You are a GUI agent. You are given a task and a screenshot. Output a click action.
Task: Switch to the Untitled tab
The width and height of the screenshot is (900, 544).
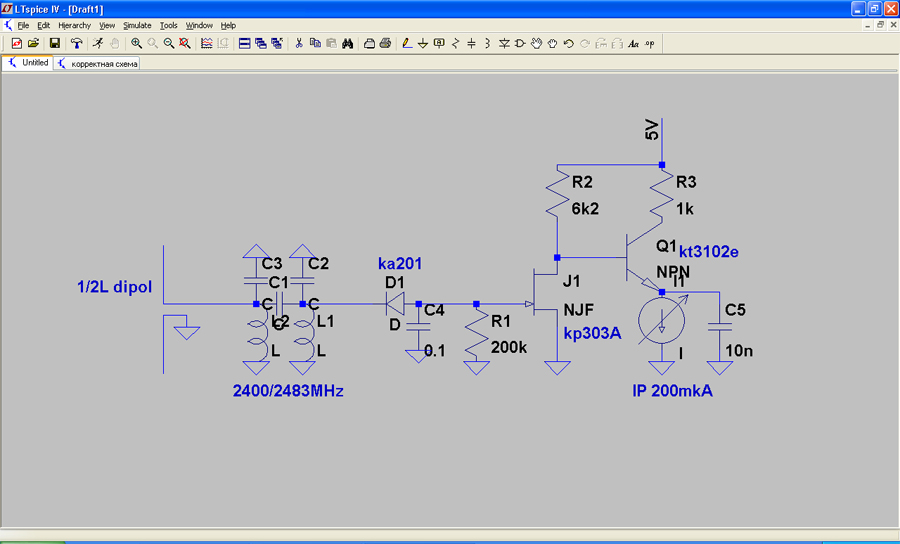click(28, 63)
